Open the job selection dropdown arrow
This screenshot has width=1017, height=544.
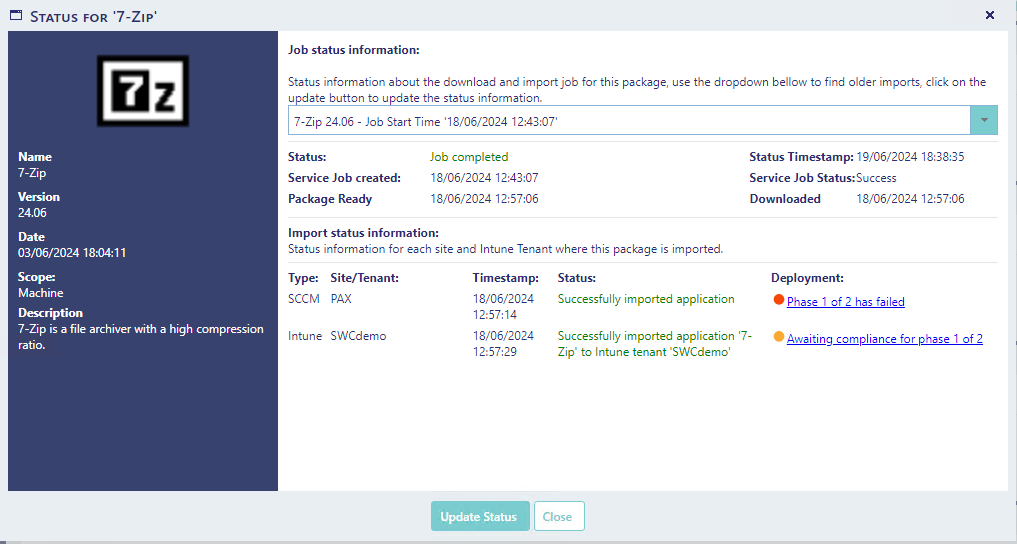click(x=984, y=121)
